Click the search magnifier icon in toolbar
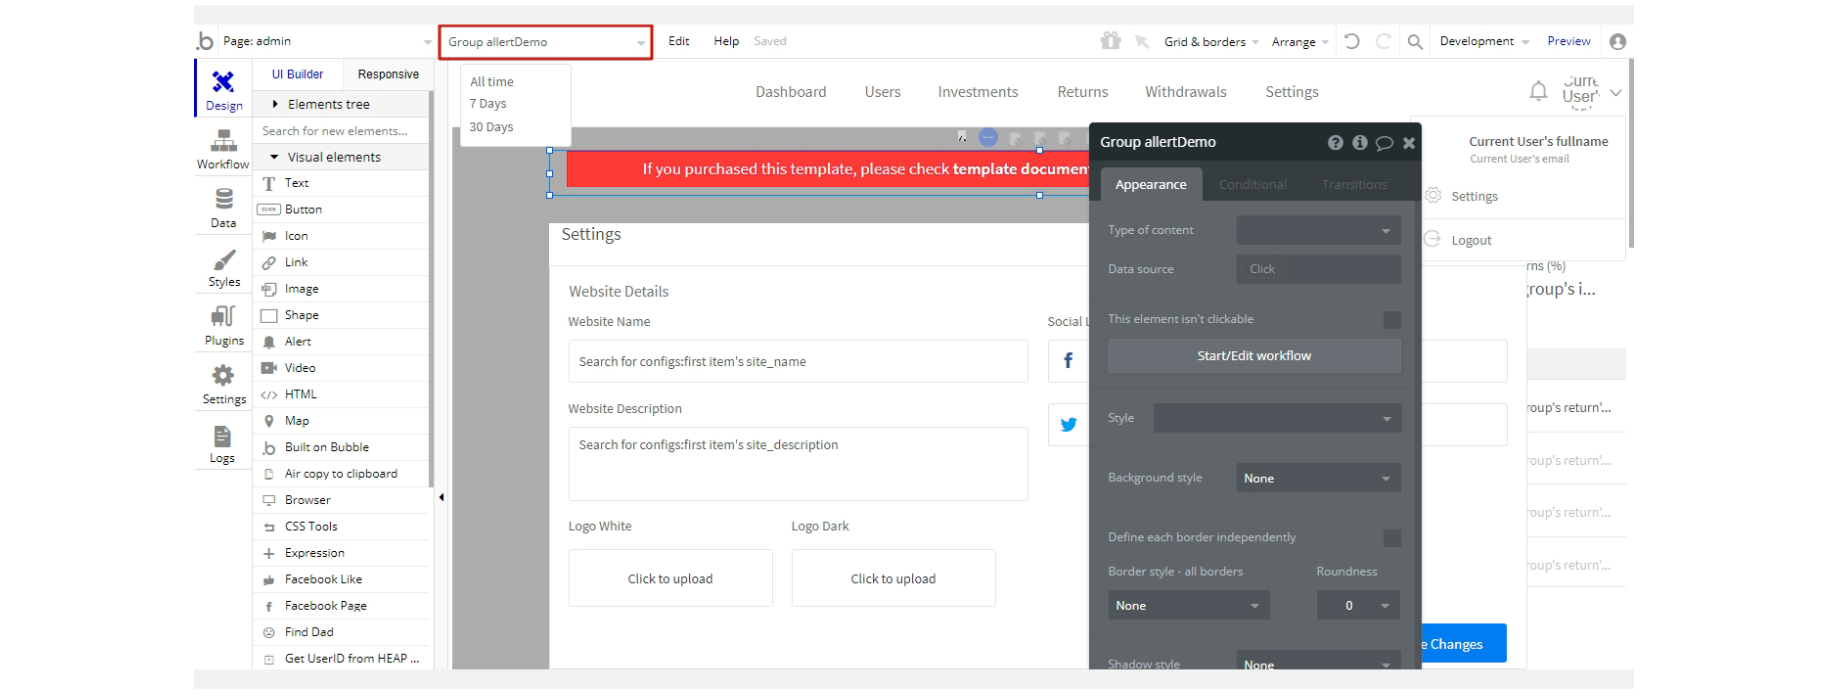The width and height of the screenshot is (1830, 698). (1415, 42)
